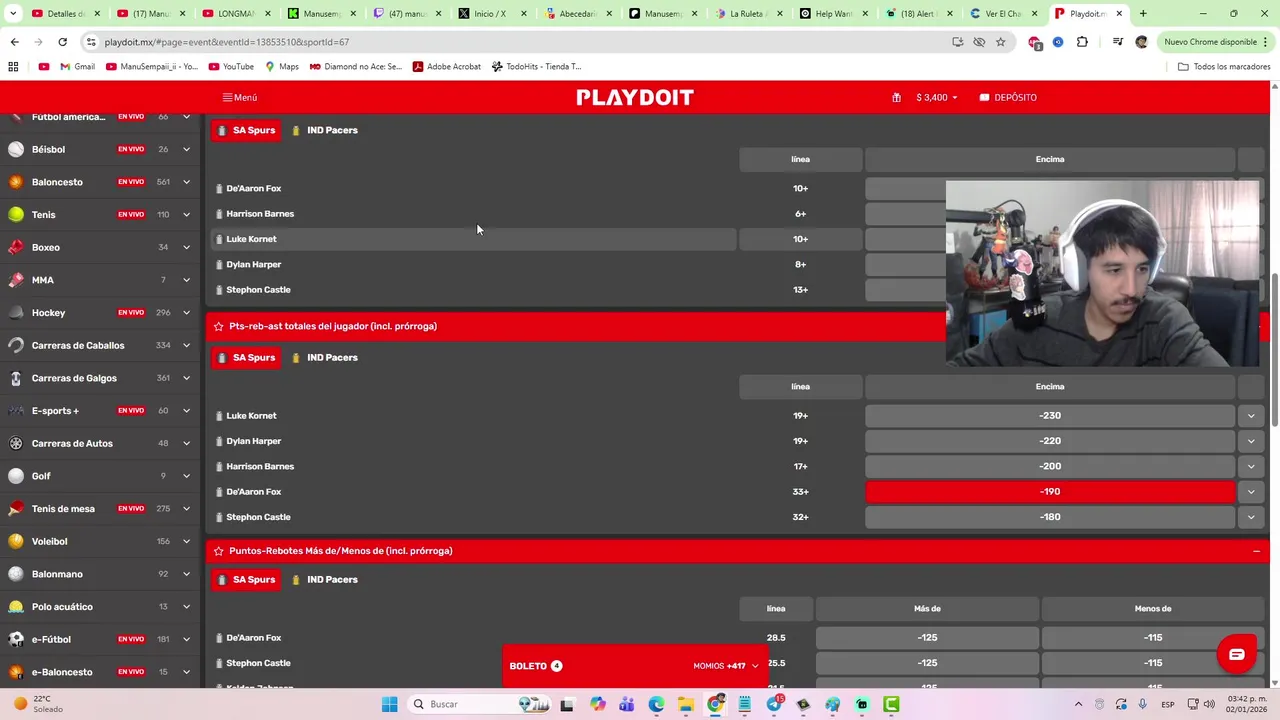Click the Microsoft Edge taskbar icon

pyautogui.click(x=656, y=704)
